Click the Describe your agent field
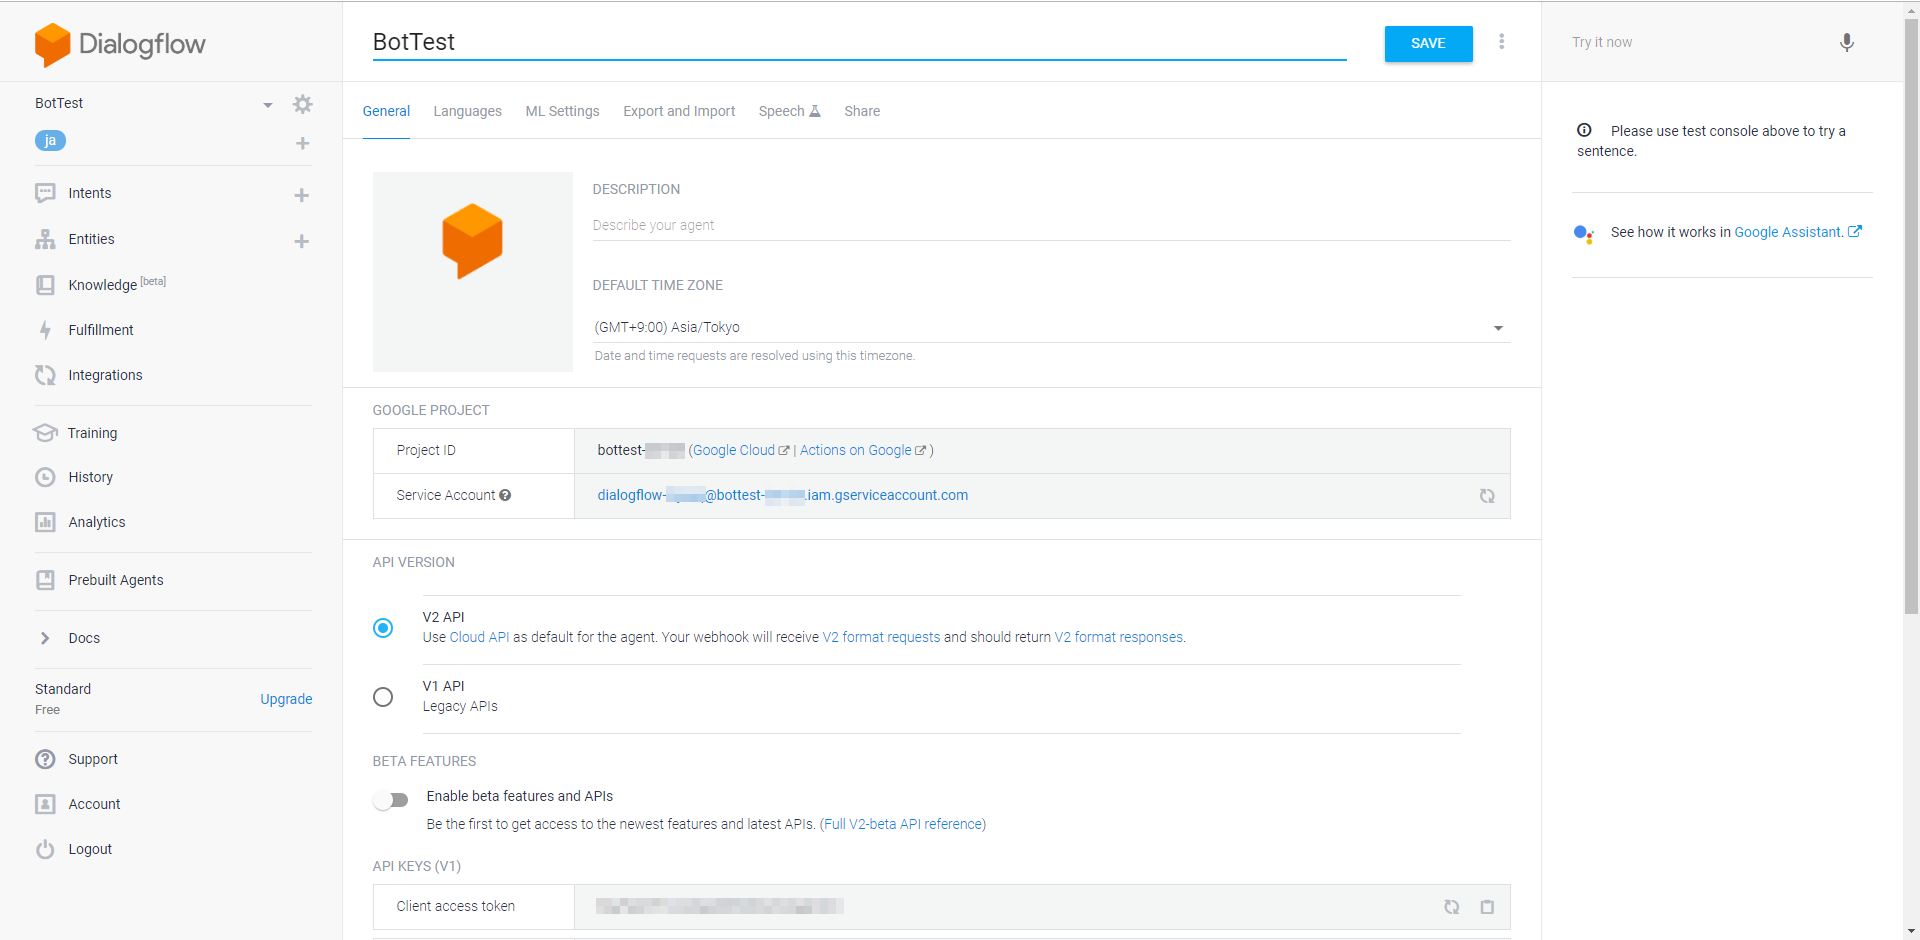The image size is (1920, 940). [x=700, y=224]
